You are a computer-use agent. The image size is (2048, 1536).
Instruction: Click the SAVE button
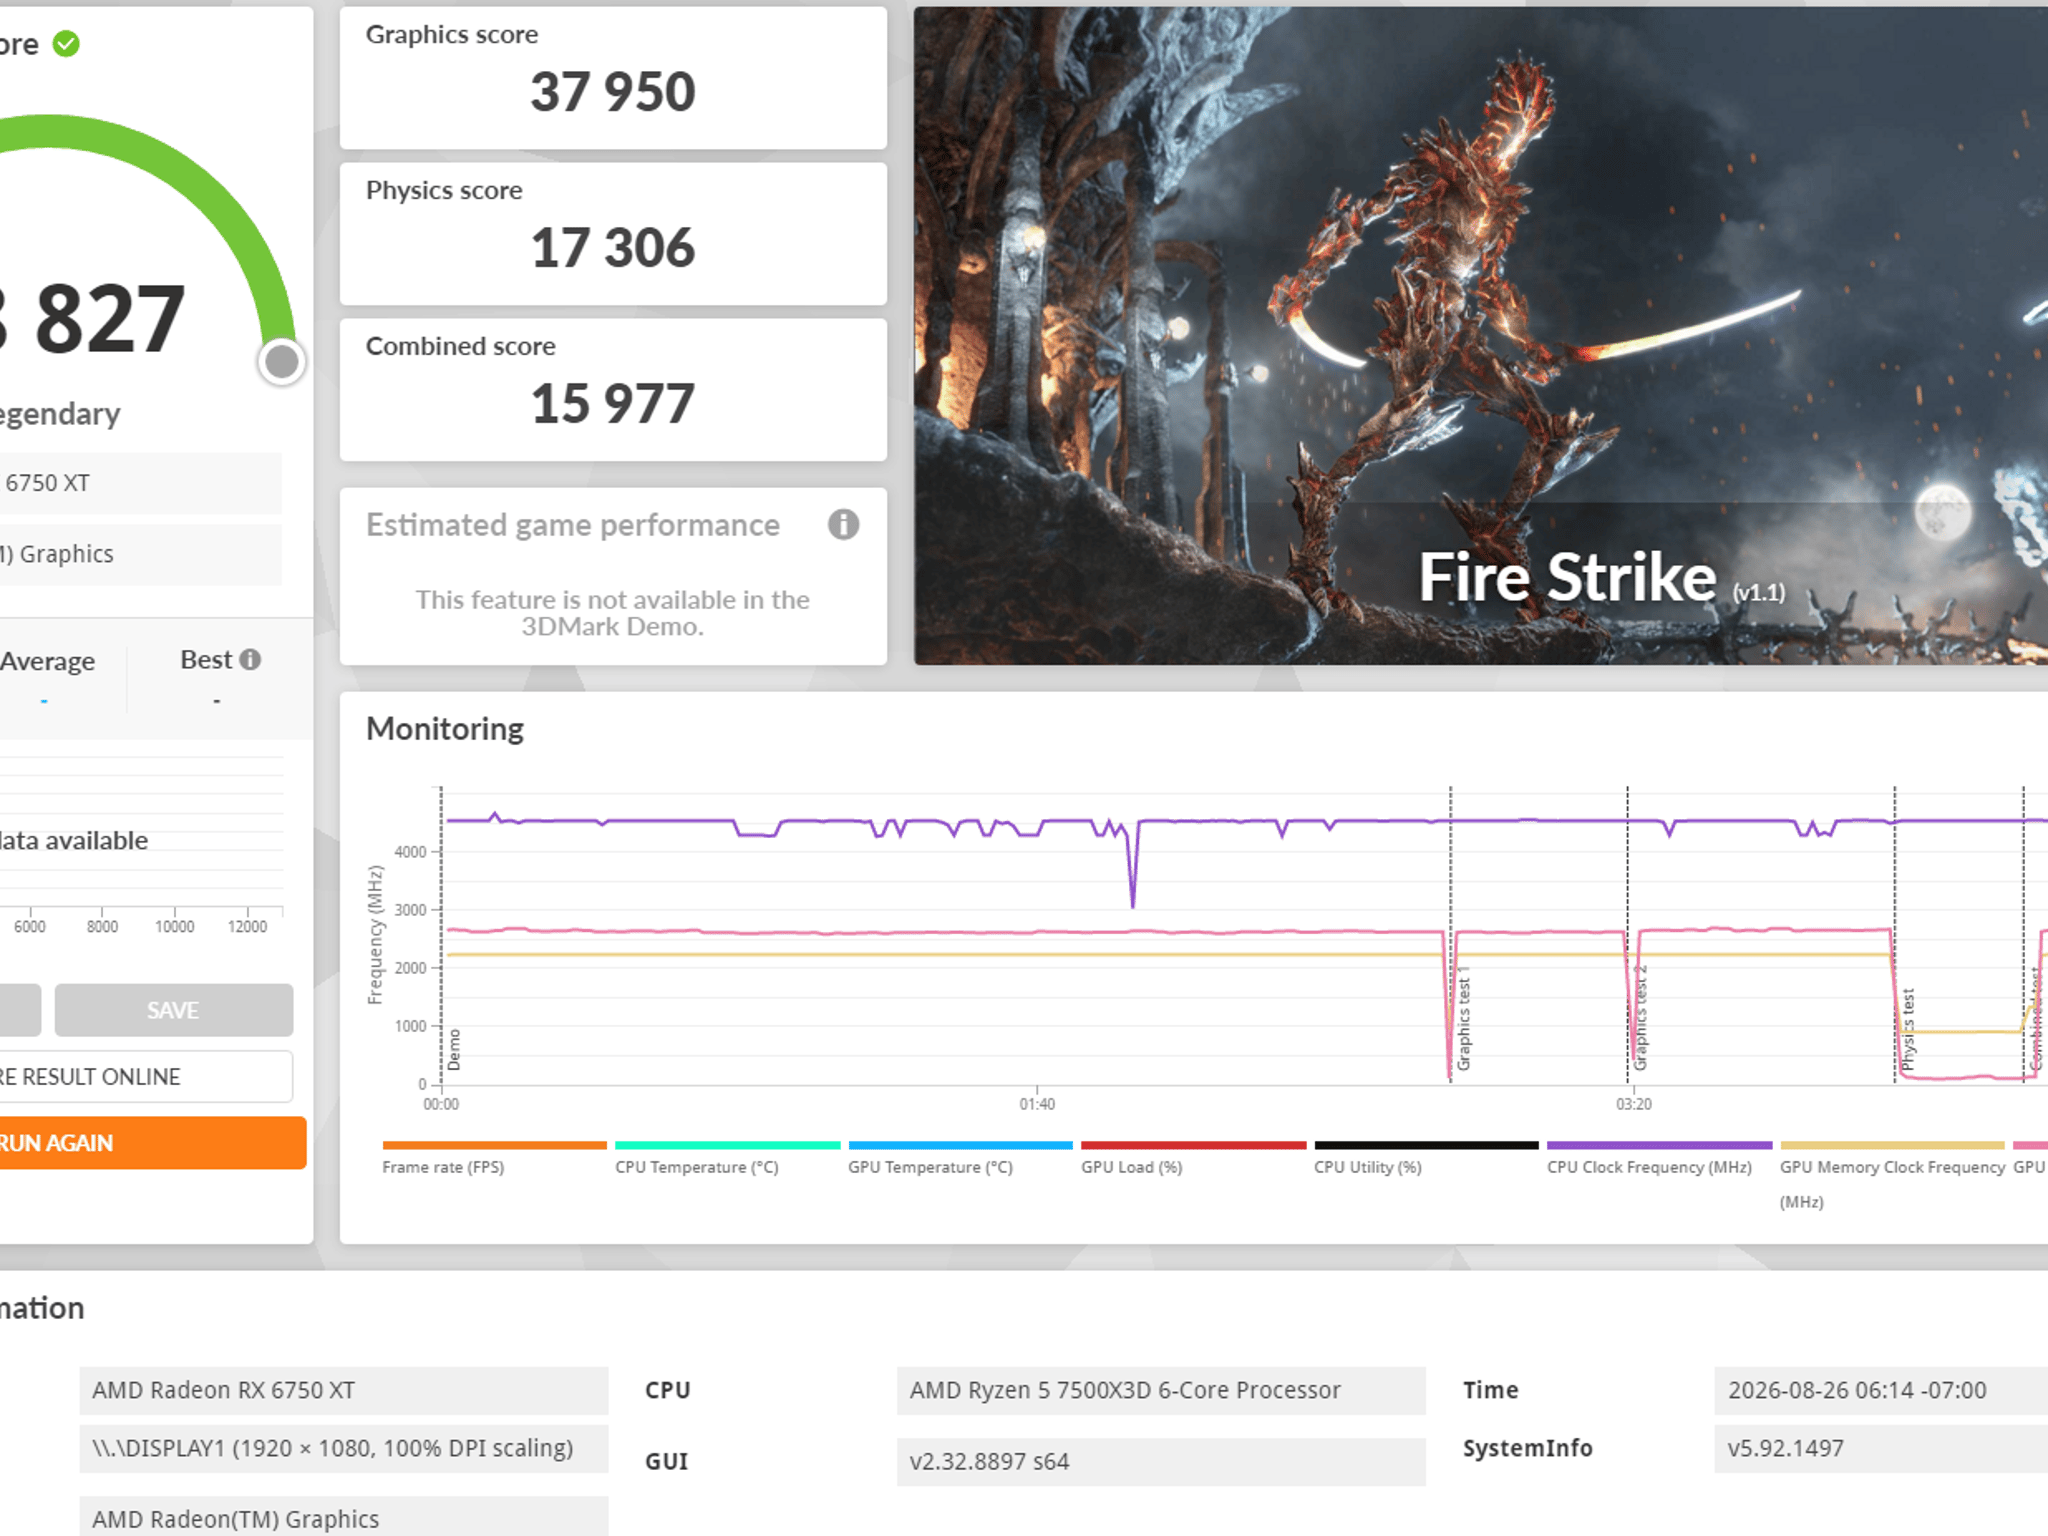pyautogui.click(x=173, y=1010)
